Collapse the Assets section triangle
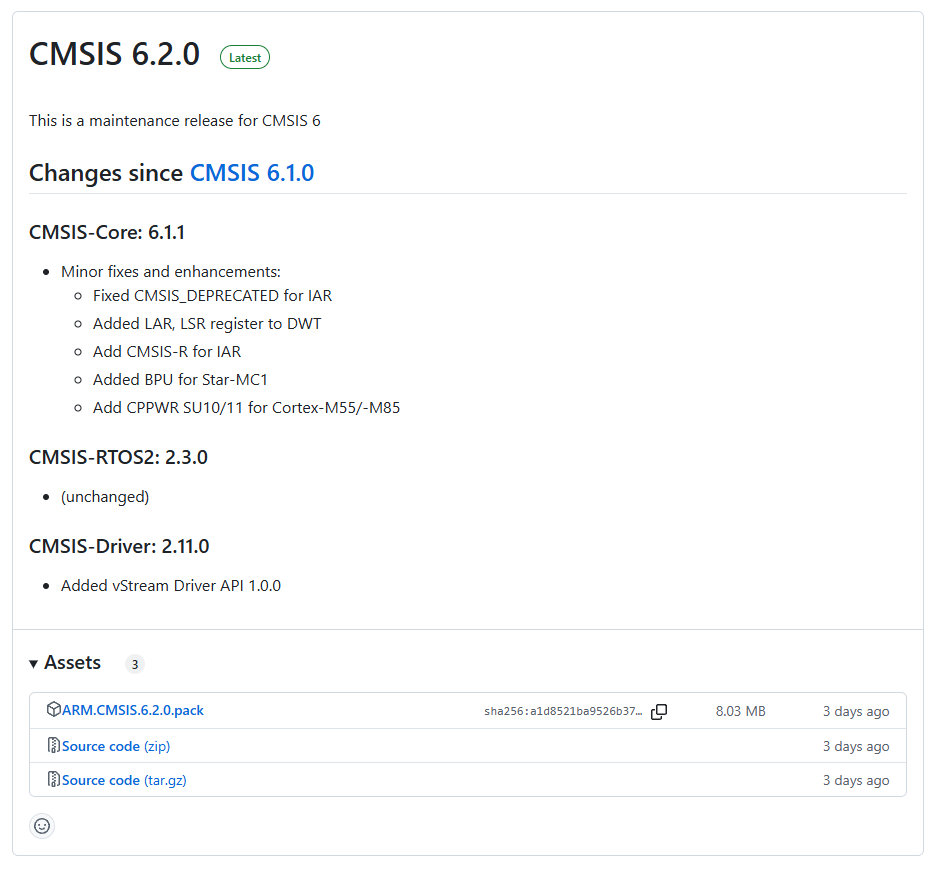This screenshot has width=934, height=871. [x=33, y=664]
